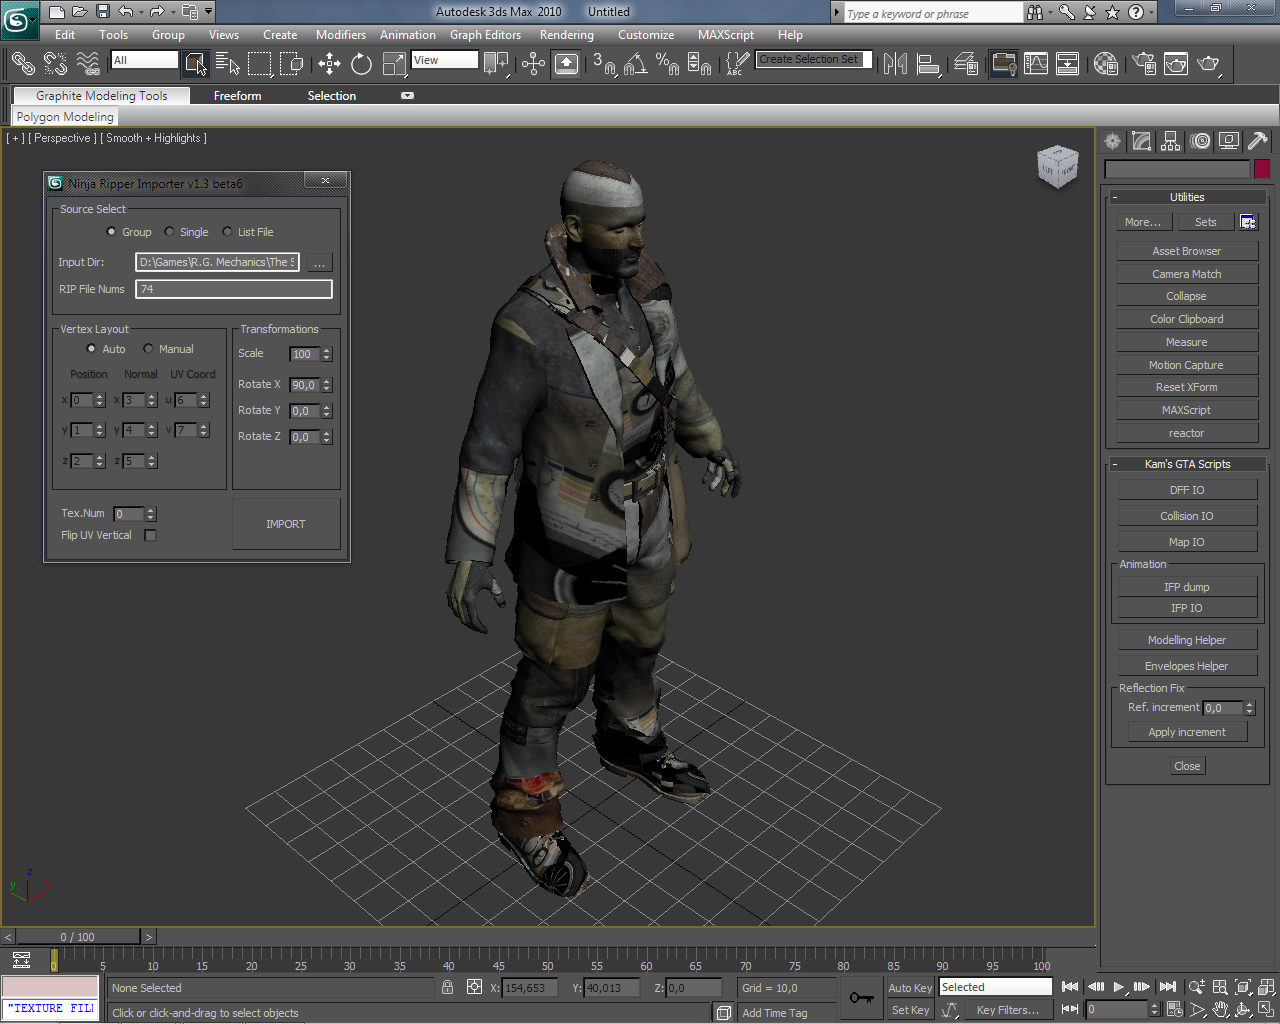
Task: Click the RIP File Nums field
Action: coord(234,289)
